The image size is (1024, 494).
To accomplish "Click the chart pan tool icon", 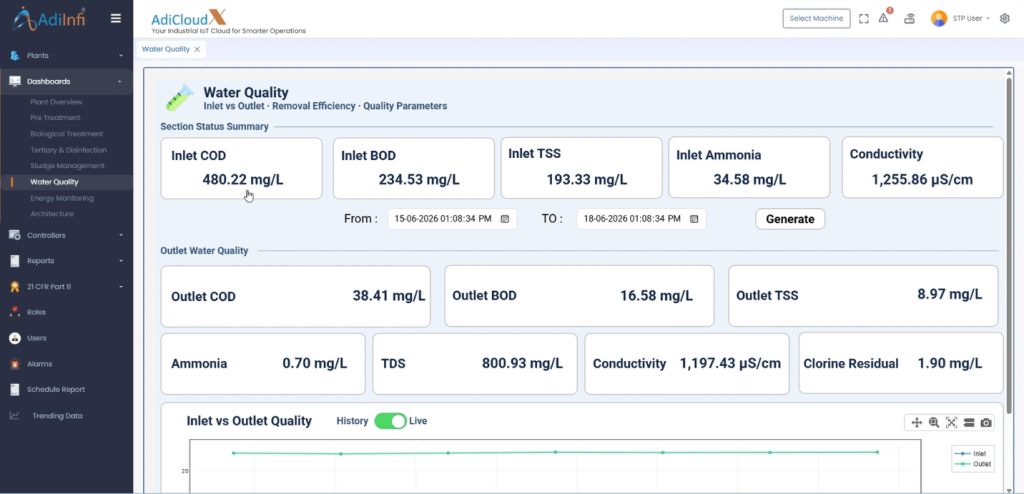I will tap(916, 423).
